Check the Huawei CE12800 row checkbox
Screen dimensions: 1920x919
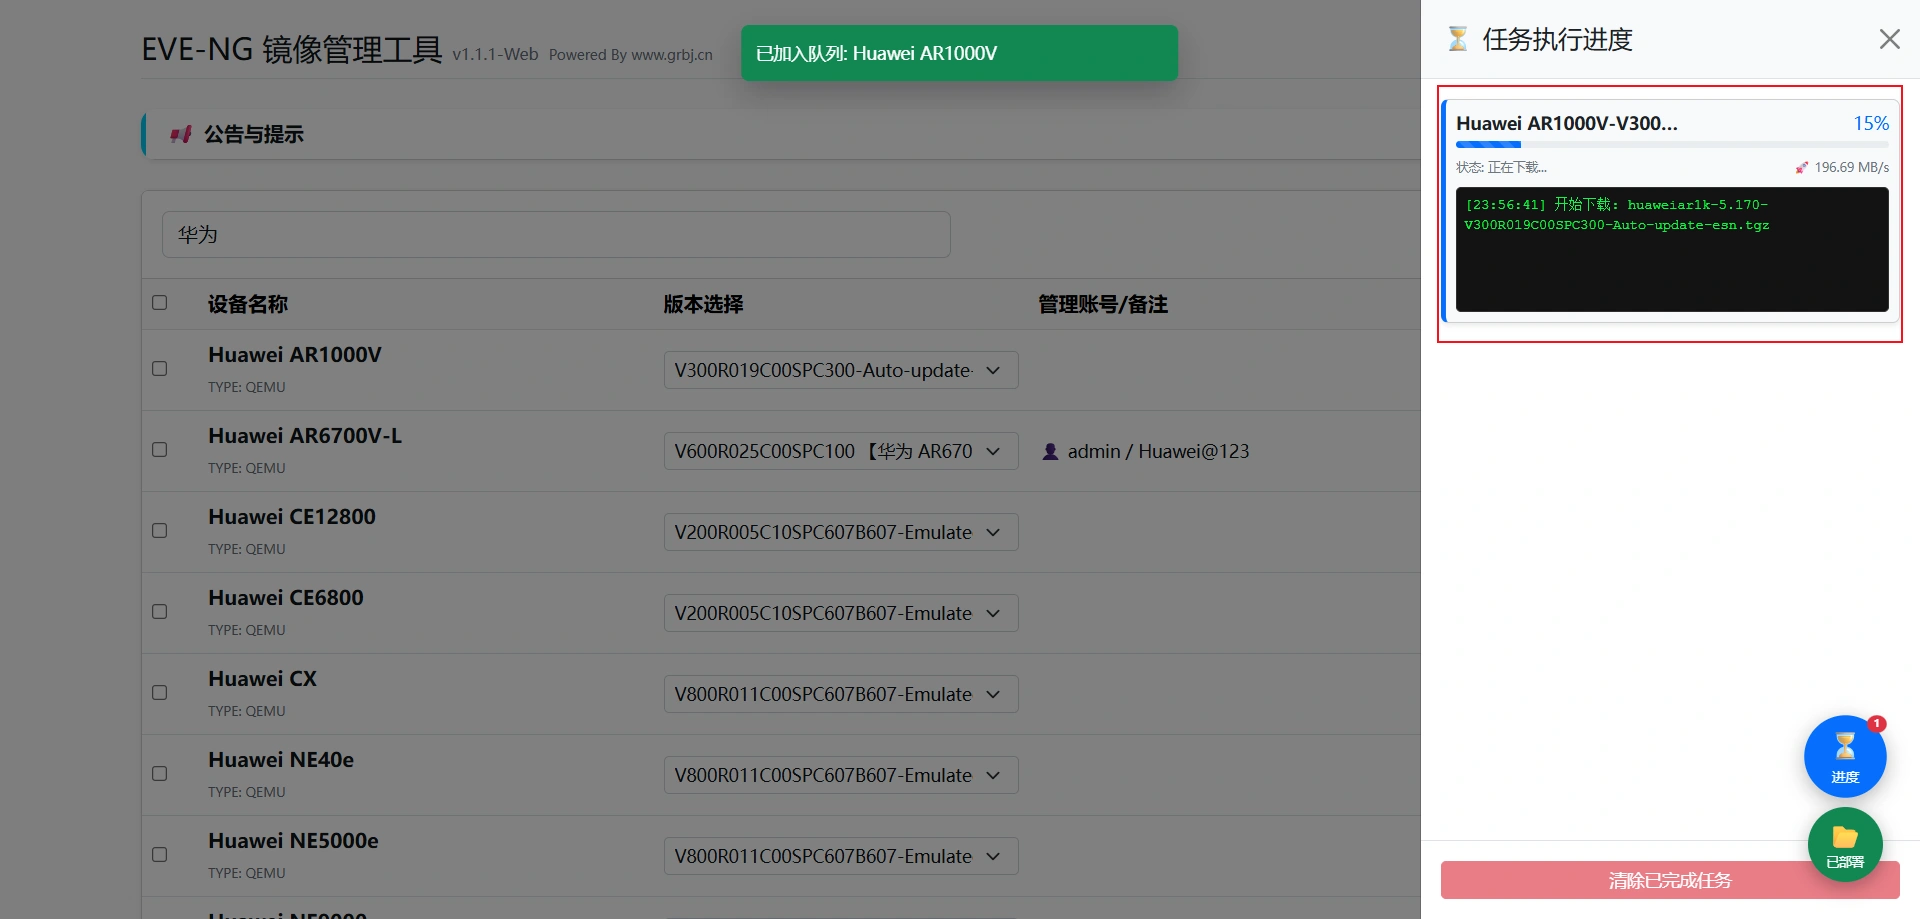[x=159, y=530]
